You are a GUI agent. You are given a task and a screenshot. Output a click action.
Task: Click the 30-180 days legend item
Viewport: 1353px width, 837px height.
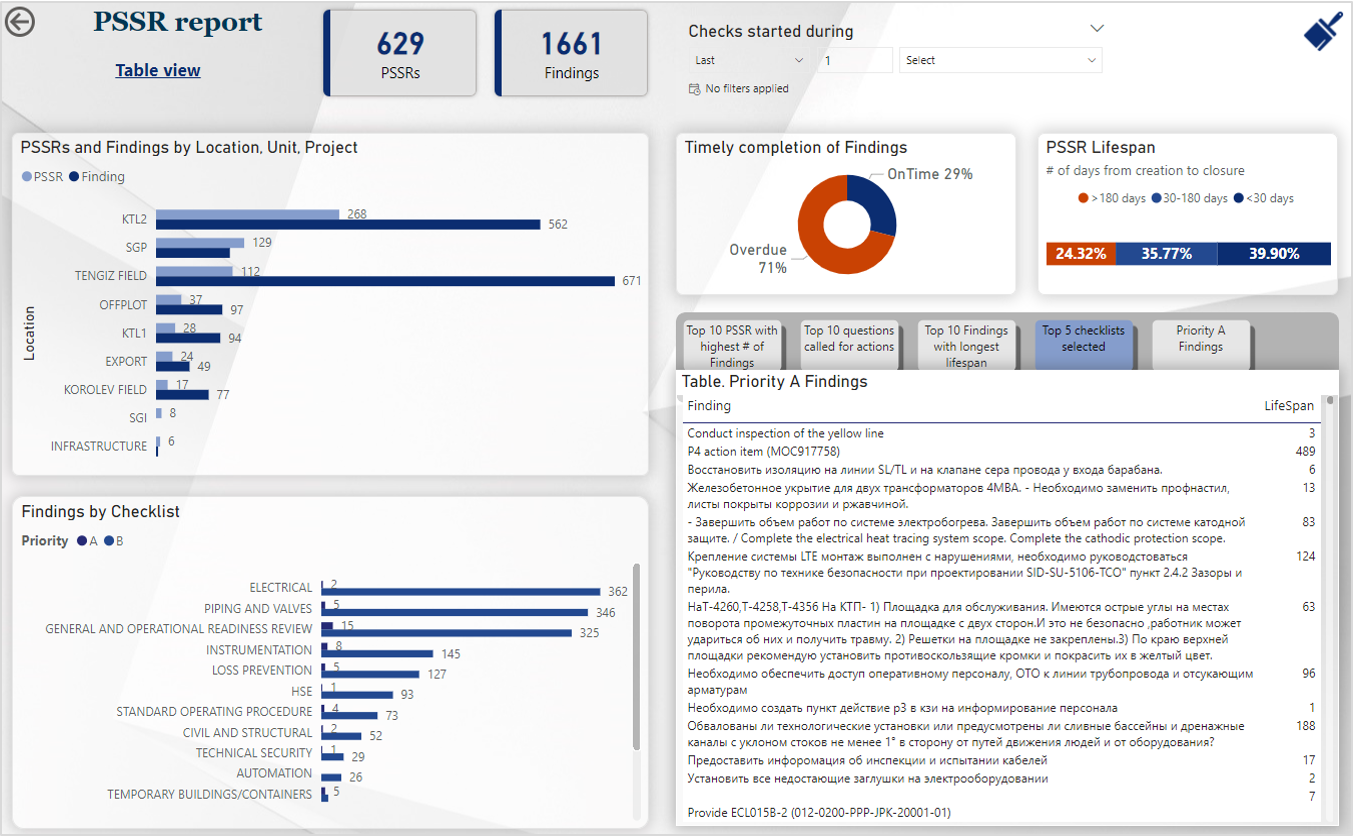pos(1190,198)
